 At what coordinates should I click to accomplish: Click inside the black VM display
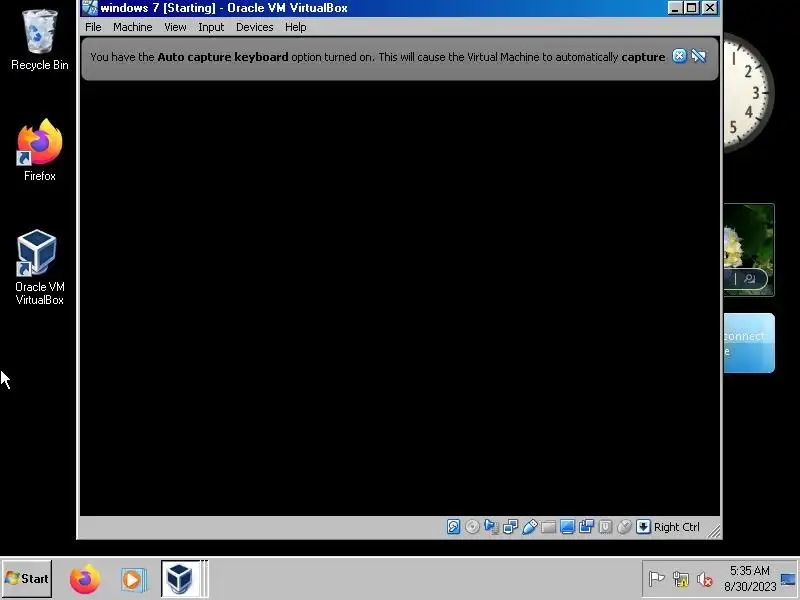400,298
